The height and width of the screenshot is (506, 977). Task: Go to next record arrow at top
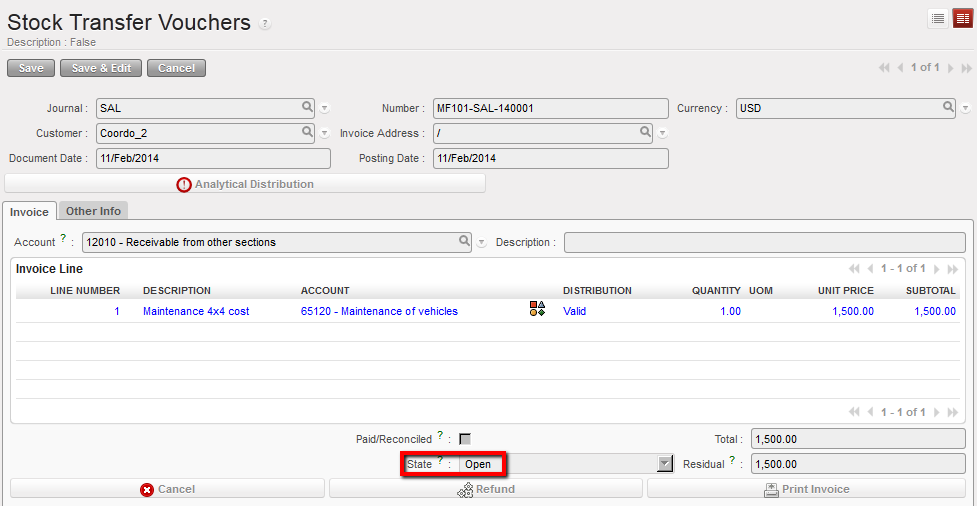pos(950,68)
